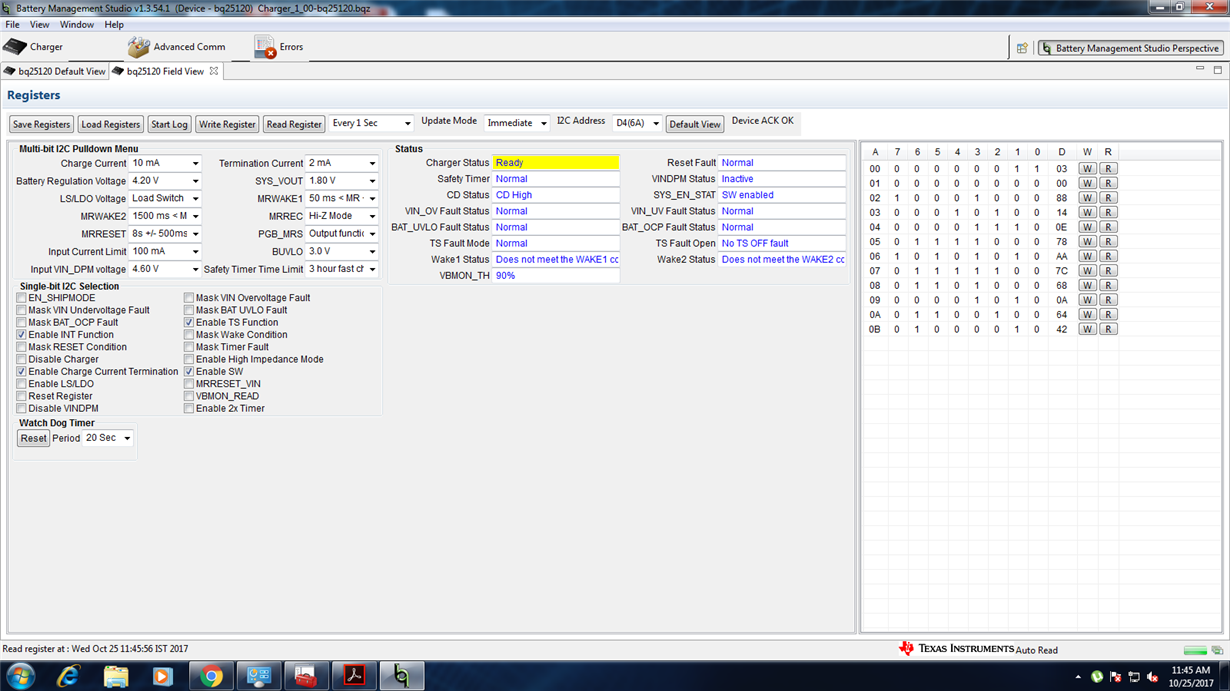Screen dimensions: 1230x691
Task: Expand the Termination Current dropdown
Action: [x=342, y=163]
